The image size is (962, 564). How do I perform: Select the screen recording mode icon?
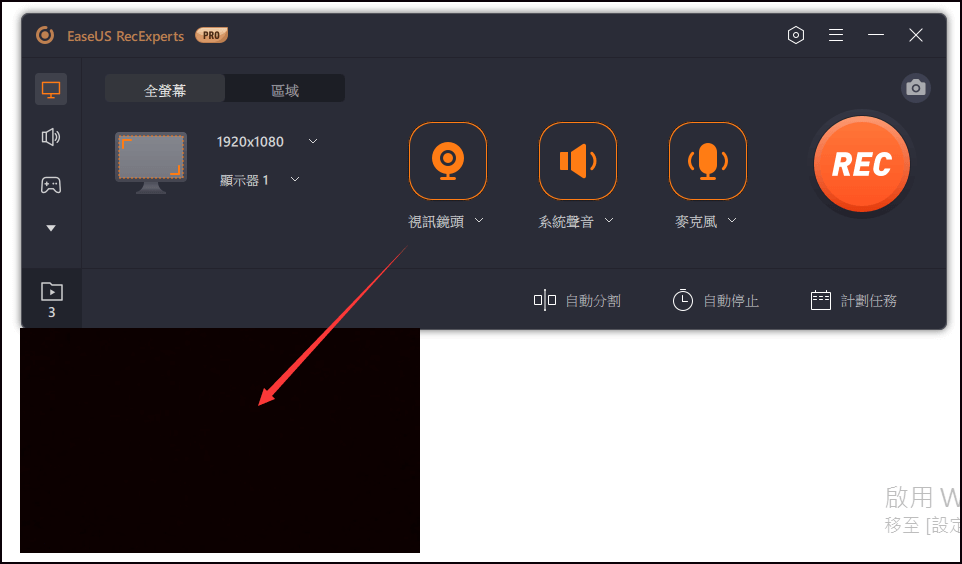[x=51, y=90]
